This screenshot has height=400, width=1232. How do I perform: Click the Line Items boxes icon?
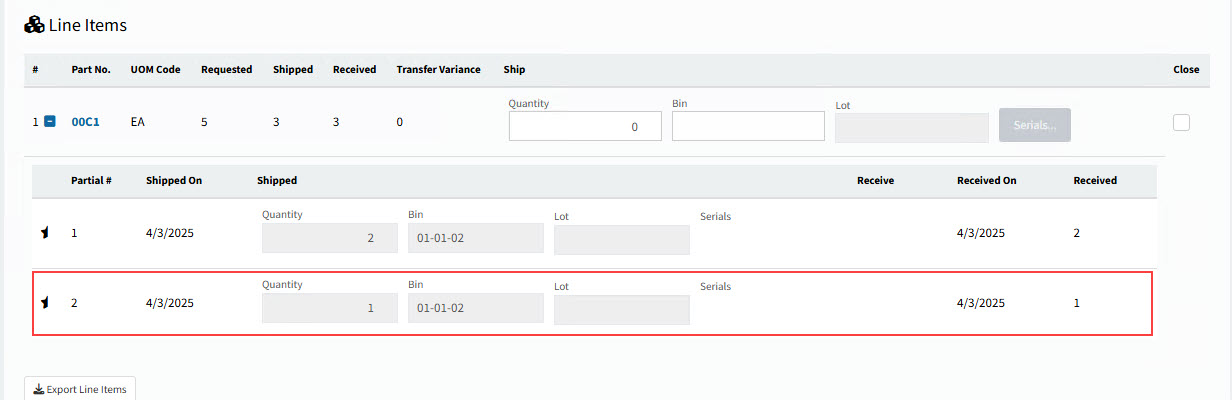pyautogui.click(x=34, y=25)
